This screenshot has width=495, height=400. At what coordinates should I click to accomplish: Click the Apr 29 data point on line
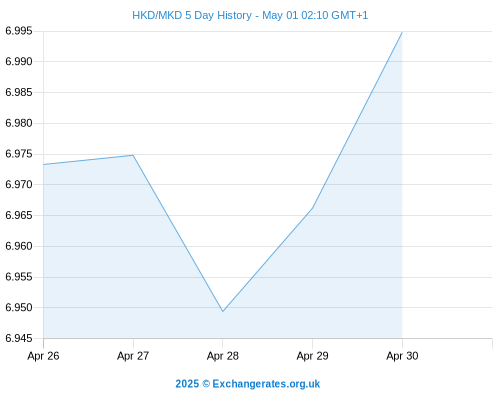[312, 208]
